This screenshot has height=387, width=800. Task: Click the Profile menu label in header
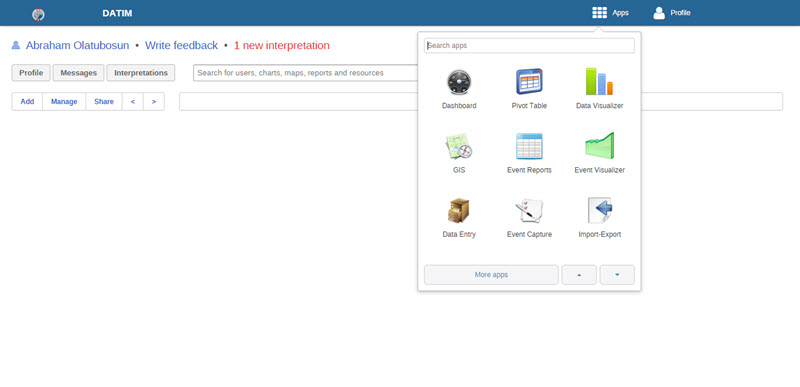click(680, 13)
